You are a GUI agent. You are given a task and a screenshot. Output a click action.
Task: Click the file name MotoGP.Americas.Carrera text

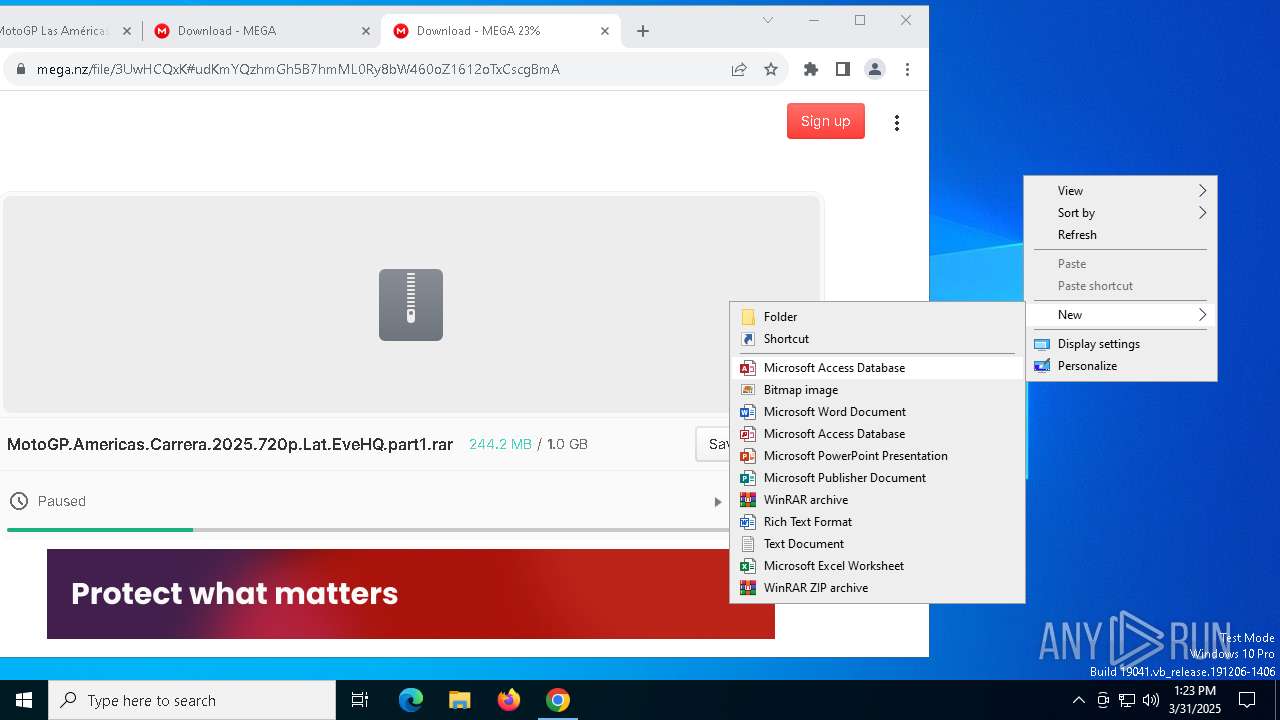pyautogui.click(x=230, y=444)
